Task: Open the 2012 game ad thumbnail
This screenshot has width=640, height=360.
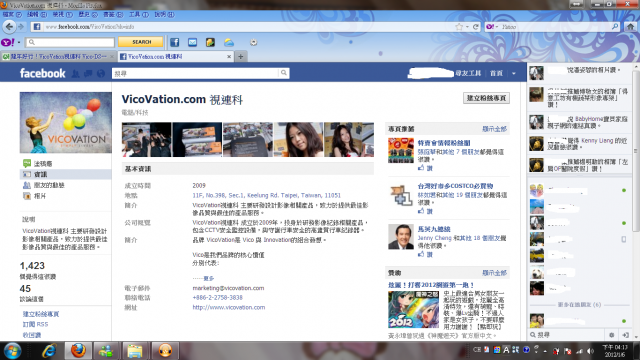Action: tap(413, 309)
